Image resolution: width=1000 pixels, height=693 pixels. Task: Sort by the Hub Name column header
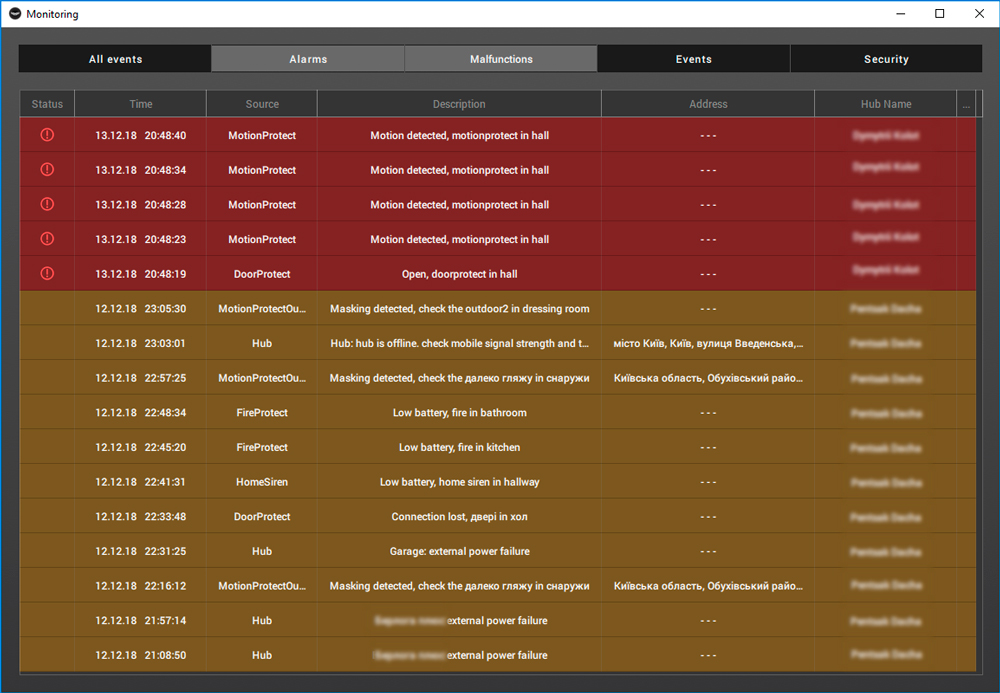886,104
